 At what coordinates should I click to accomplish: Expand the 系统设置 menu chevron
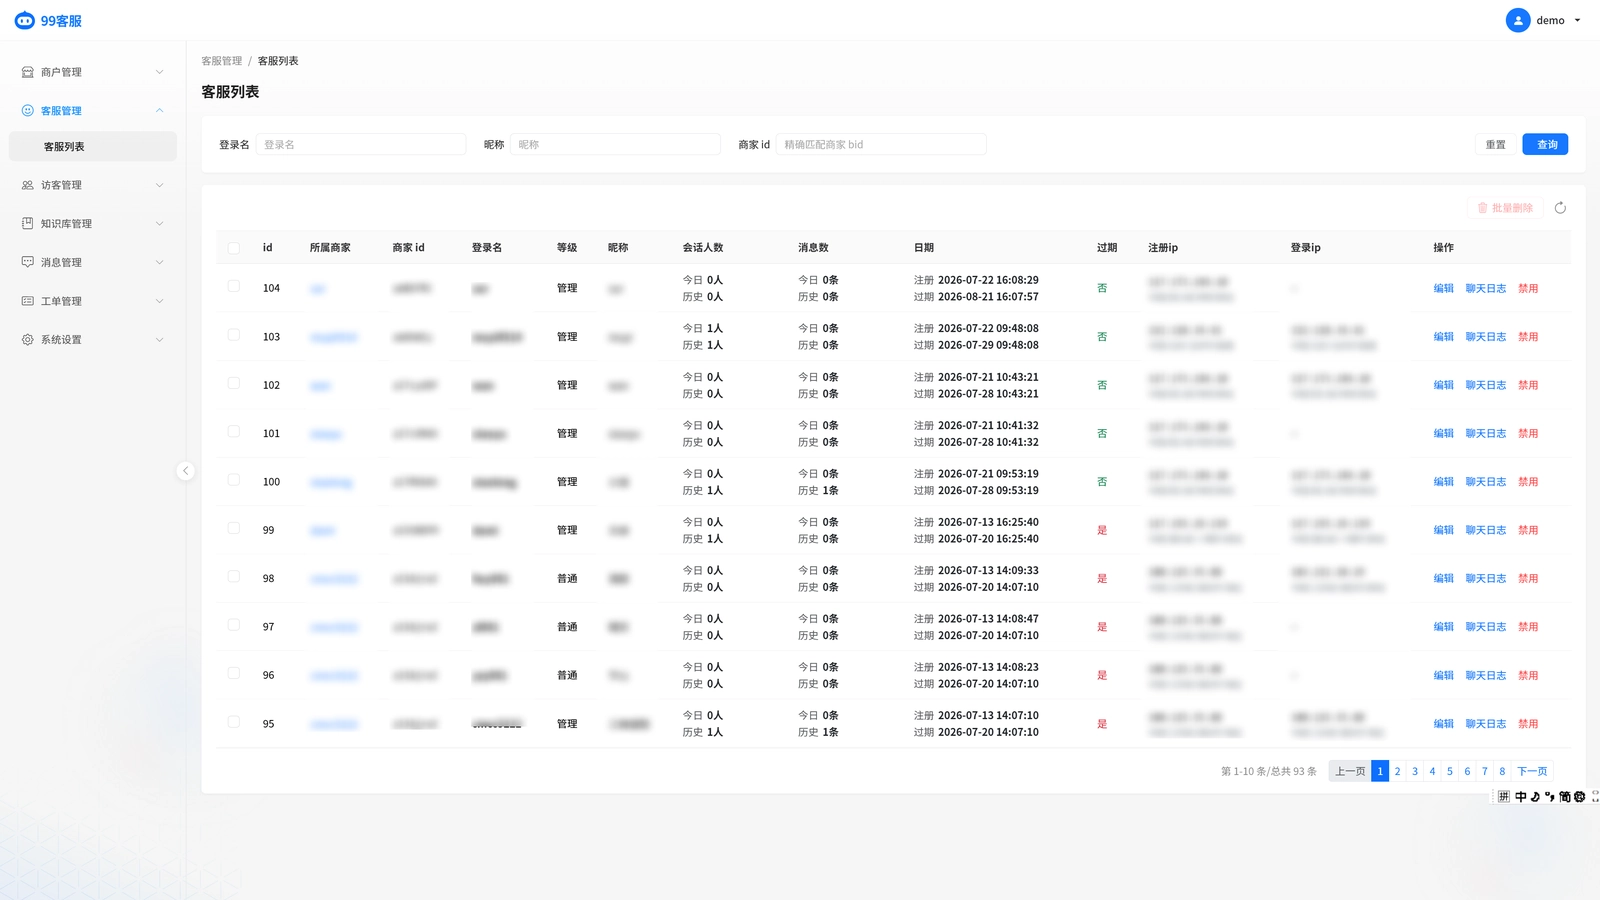click(159, 340)
